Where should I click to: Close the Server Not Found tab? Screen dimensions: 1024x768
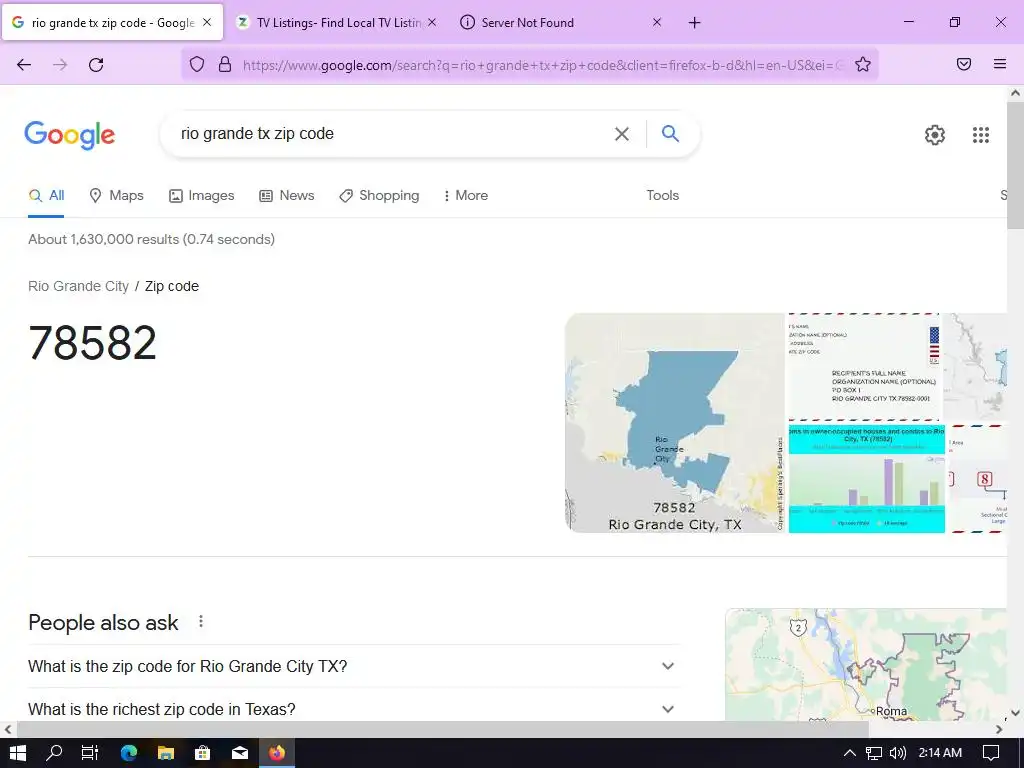coord(657,22)
